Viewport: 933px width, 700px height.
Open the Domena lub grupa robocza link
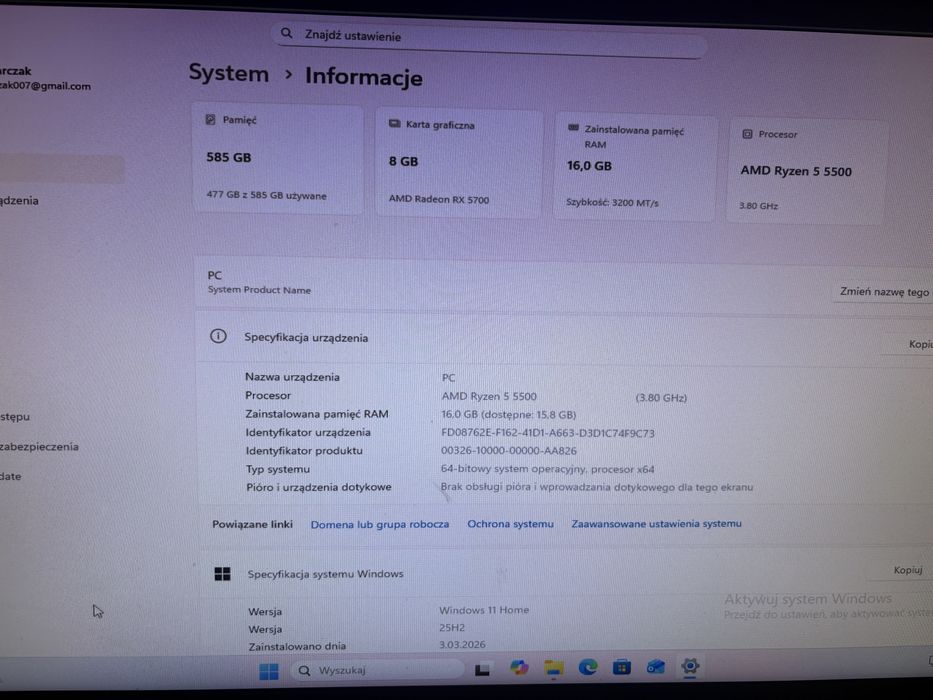[x=380, y=524]
